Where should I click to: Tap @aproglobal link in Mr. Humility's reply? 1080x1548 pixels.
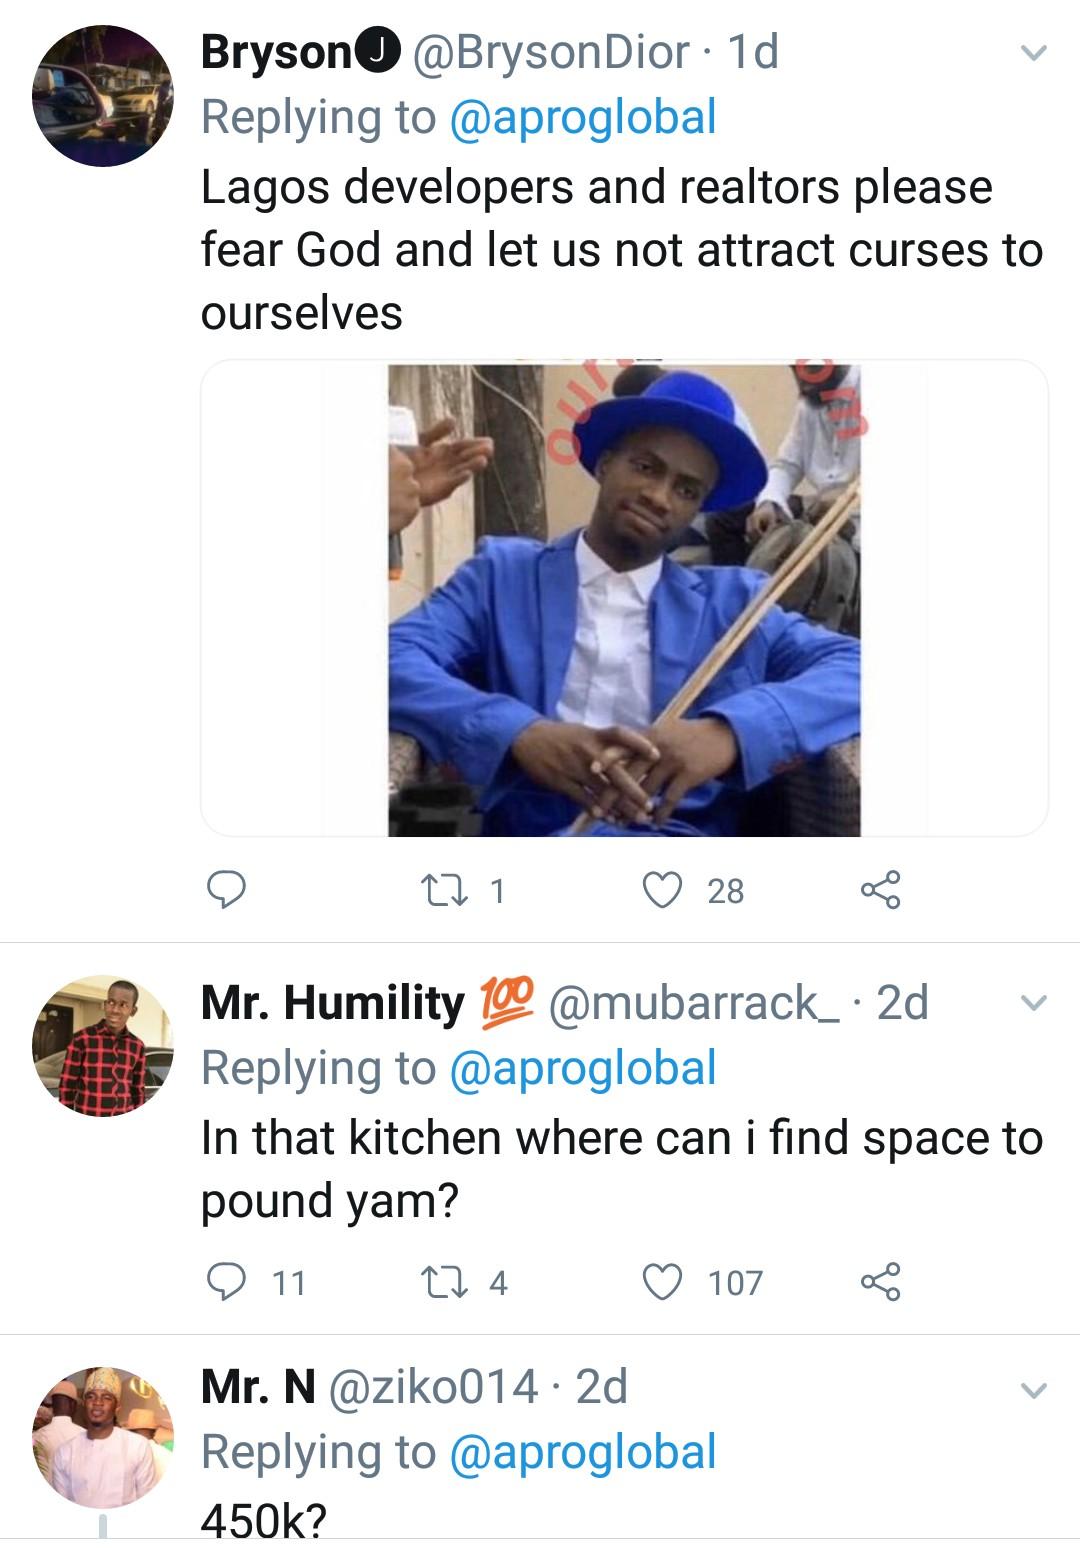tap(583, 1068)
